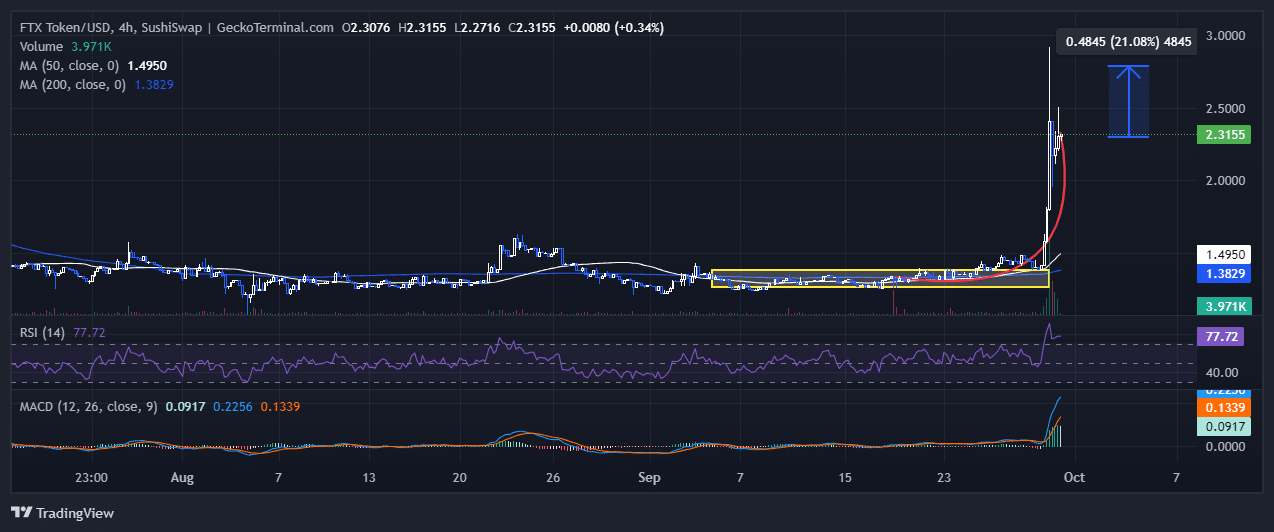Click the orange 0.1339 MACD axis label
The image size is (1274, 532).
[x=1223, y=407]
